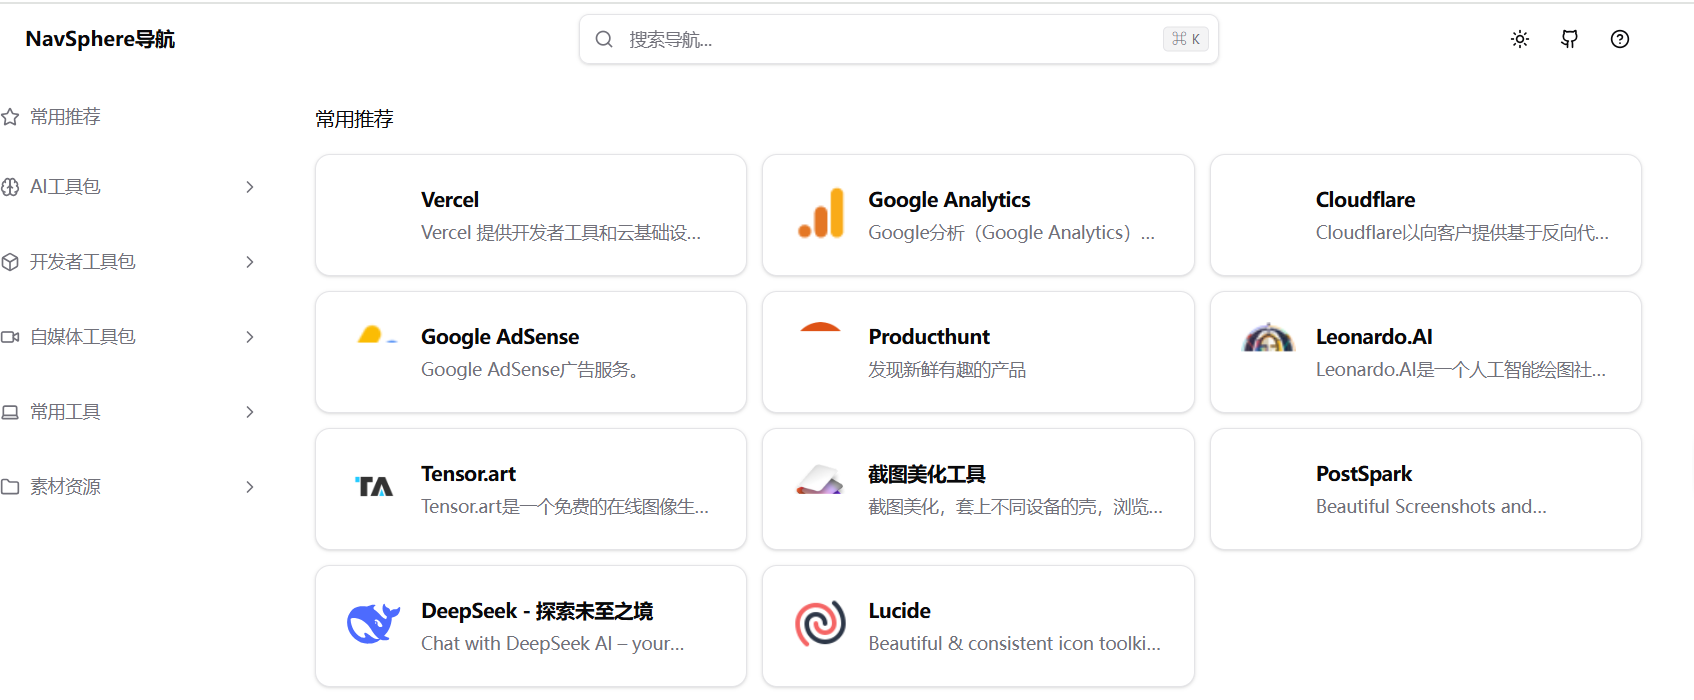Select 自媒体工具包 sidebar item
The width and height of the screenshot is (1694, 700).
(x=82, y=337)
